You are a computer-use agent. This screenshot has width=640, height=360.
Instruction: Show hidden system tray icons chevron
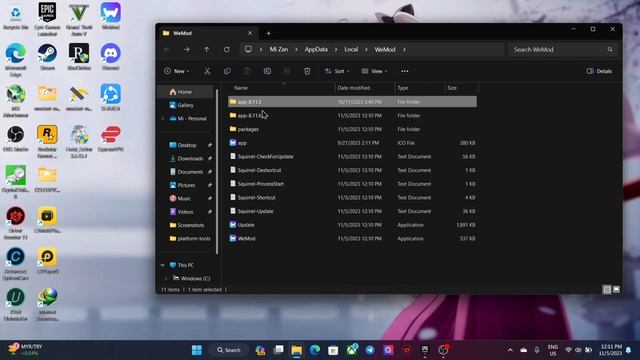pos(510,350)
